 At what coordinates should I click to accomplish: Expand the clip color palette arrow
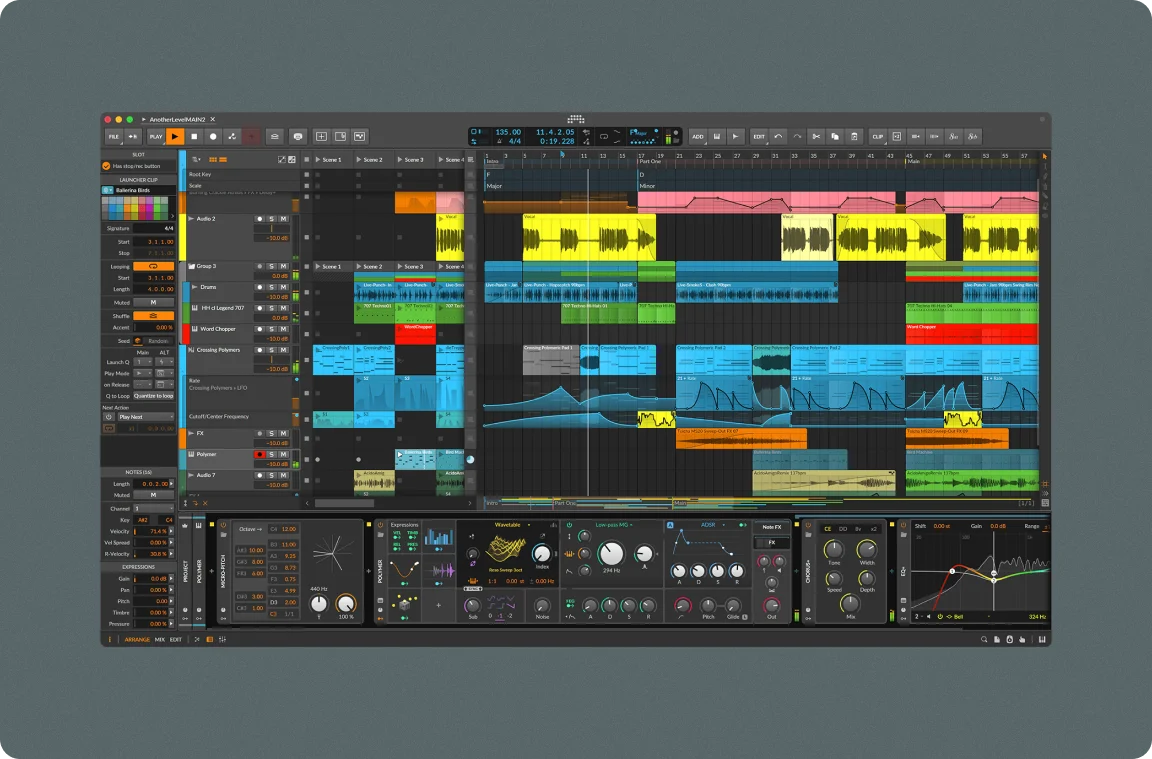[173, 216]
